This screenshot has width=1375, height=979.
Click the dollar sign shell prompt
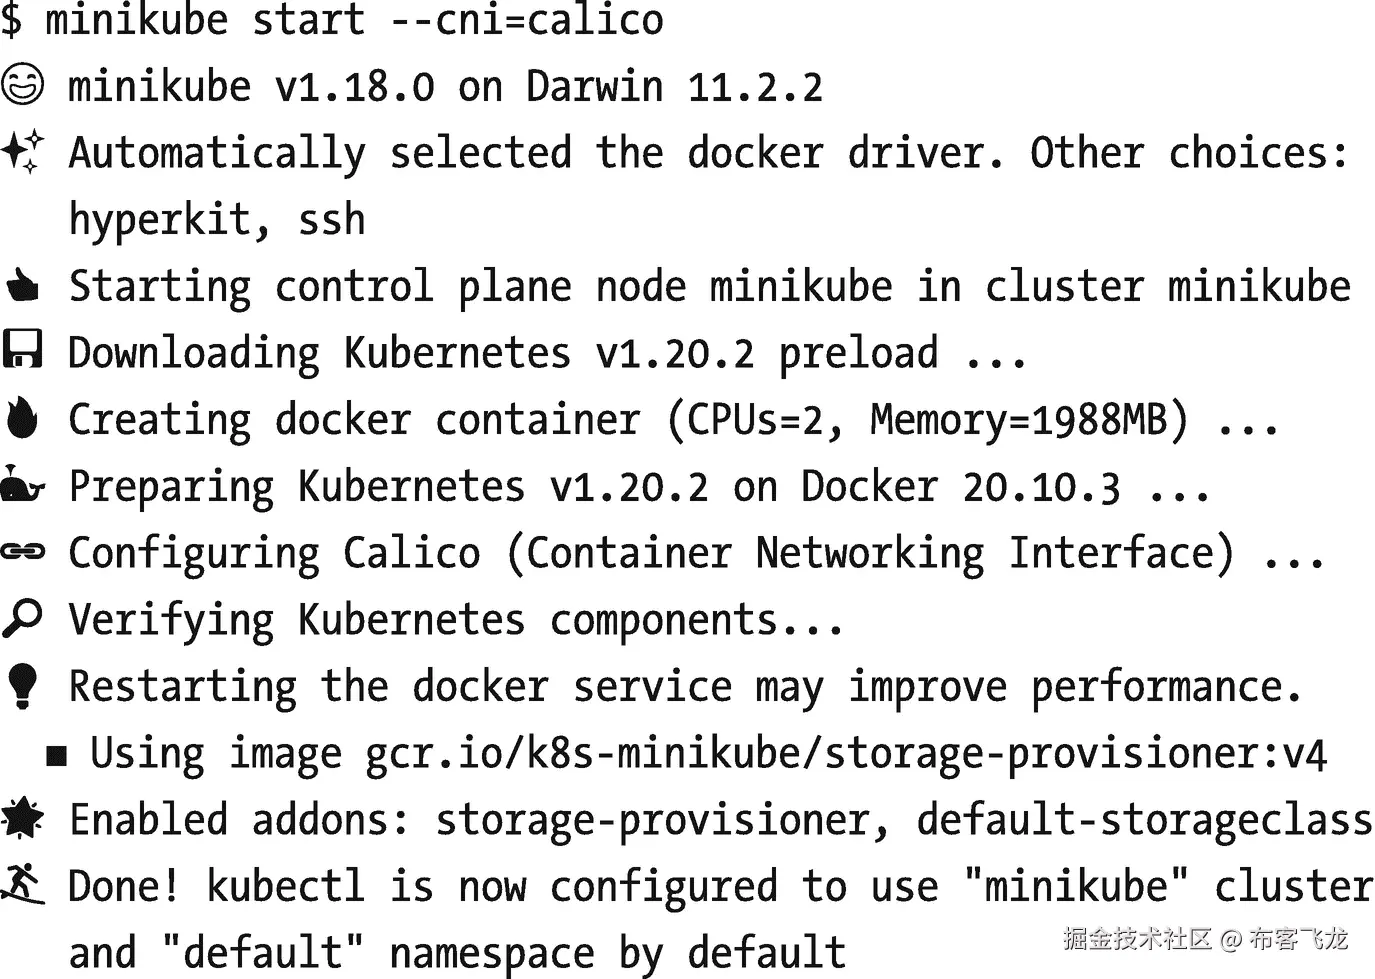coord(11,19)
